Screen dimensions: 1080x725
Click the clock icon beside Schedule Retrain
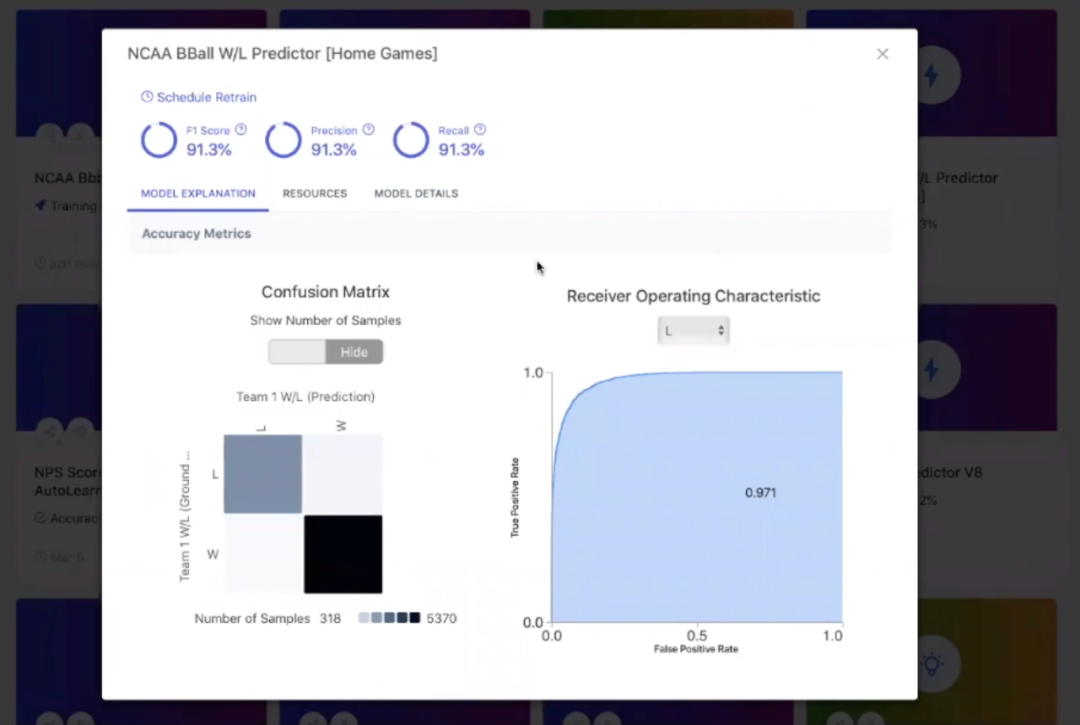147,96
